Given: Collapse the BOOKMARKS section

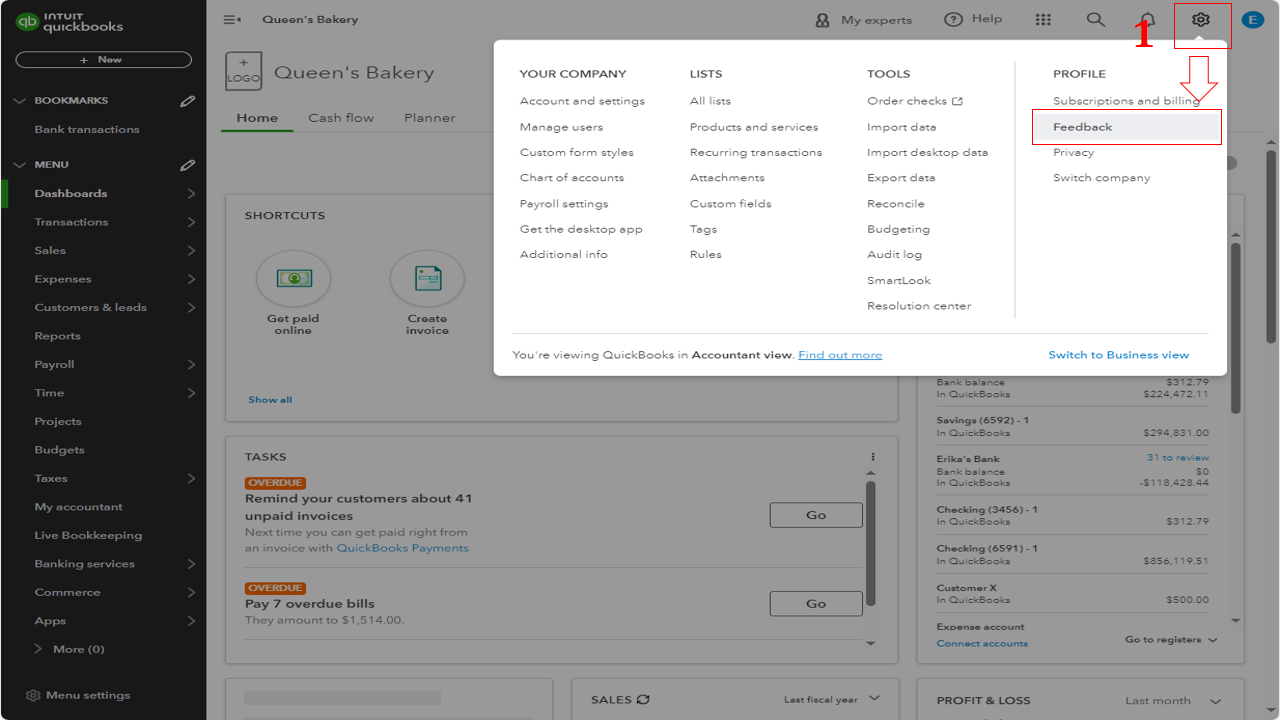Looking at the screenshot, I should 19,101.
